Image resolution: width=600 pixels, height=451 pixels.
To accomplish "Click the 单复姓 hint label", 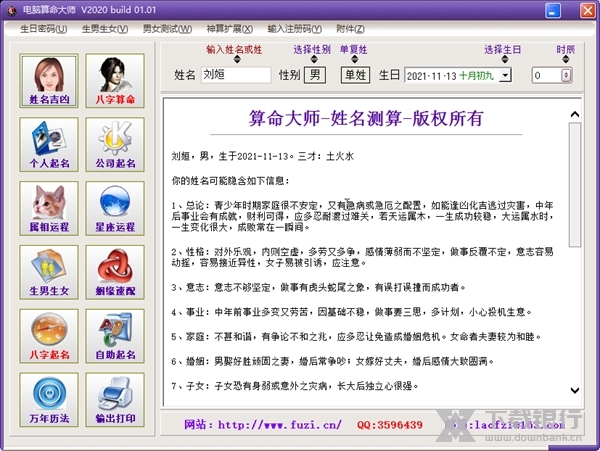I will pyautogui.click(x=354, y=50).
